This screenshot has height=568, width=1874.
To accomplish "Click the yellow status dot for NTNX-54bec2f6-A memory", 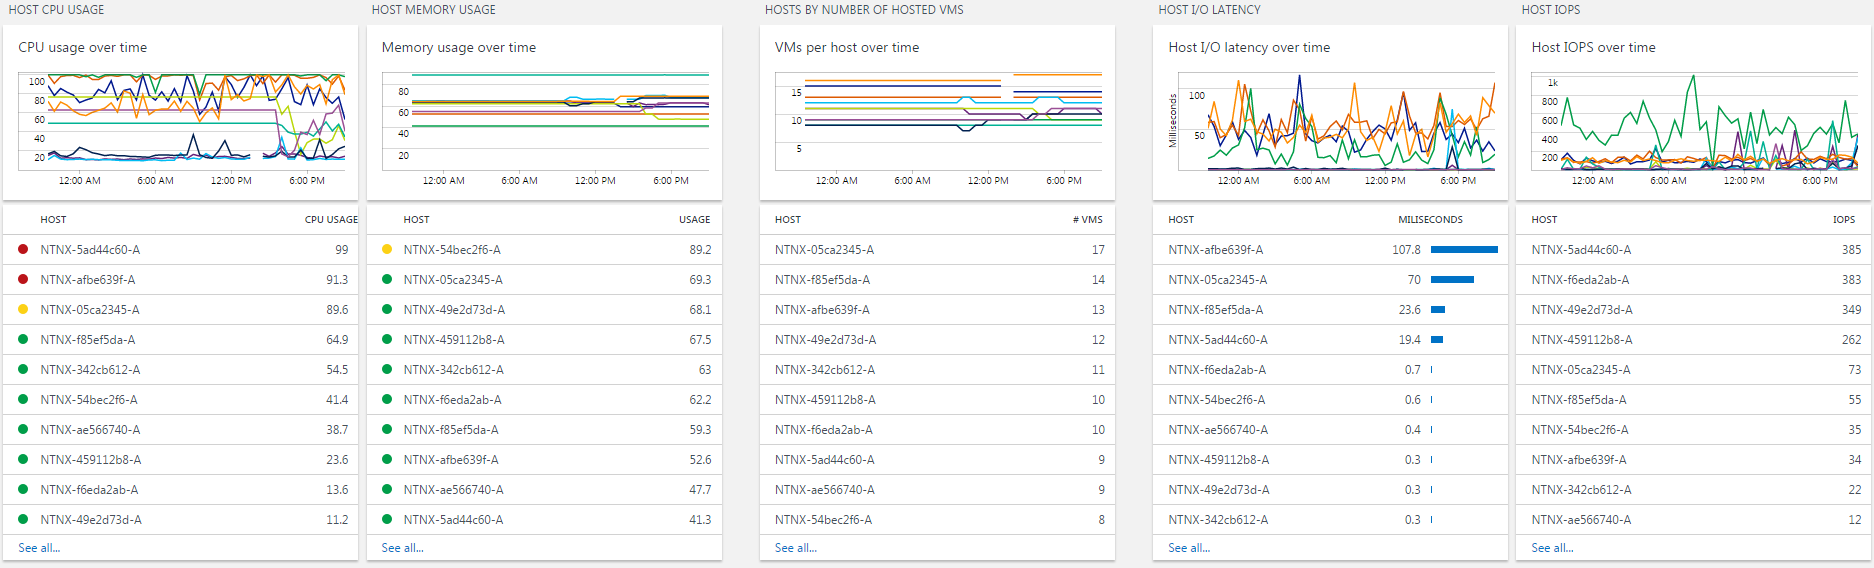I will coord(387,249).
